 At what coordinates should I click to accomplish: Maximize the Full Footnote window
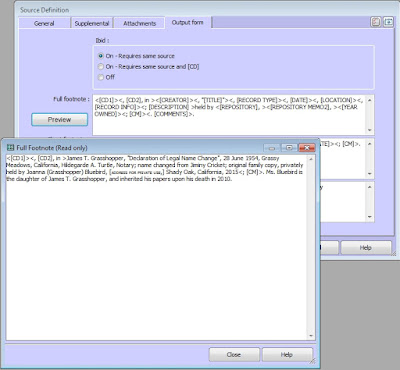pyautogui.click(x=289, y=148)
